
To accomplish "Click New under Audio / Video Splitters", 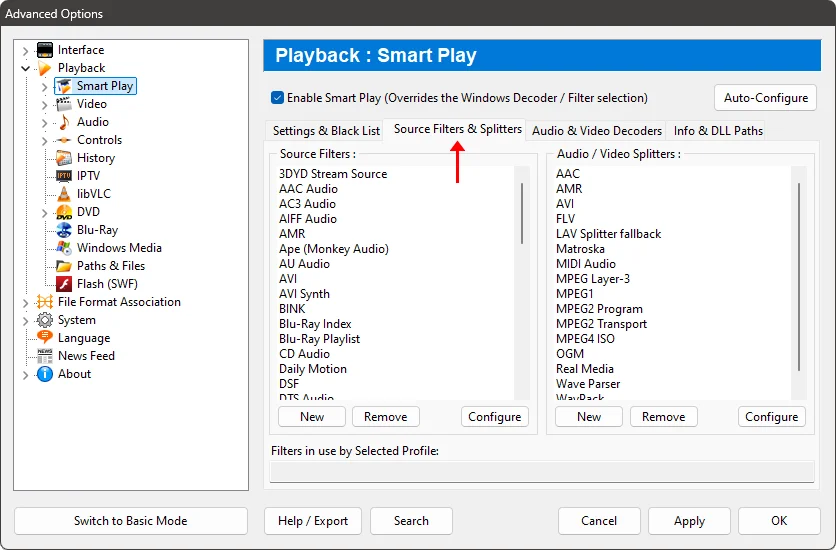I will pos(589,417).
